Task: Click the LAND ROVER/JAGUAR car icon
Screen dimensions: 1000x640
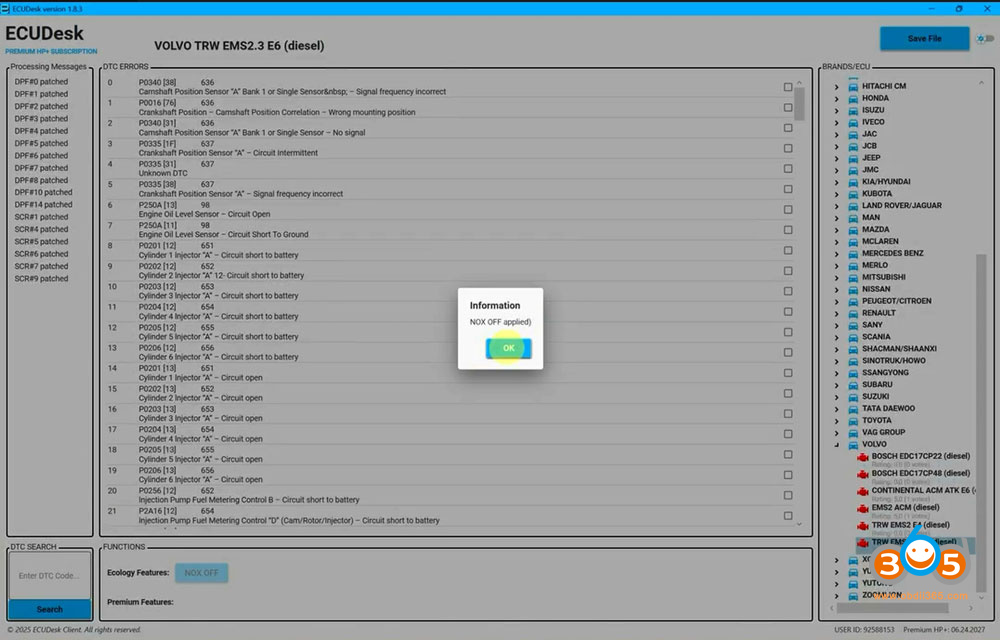Action: (x=852, y=205)
